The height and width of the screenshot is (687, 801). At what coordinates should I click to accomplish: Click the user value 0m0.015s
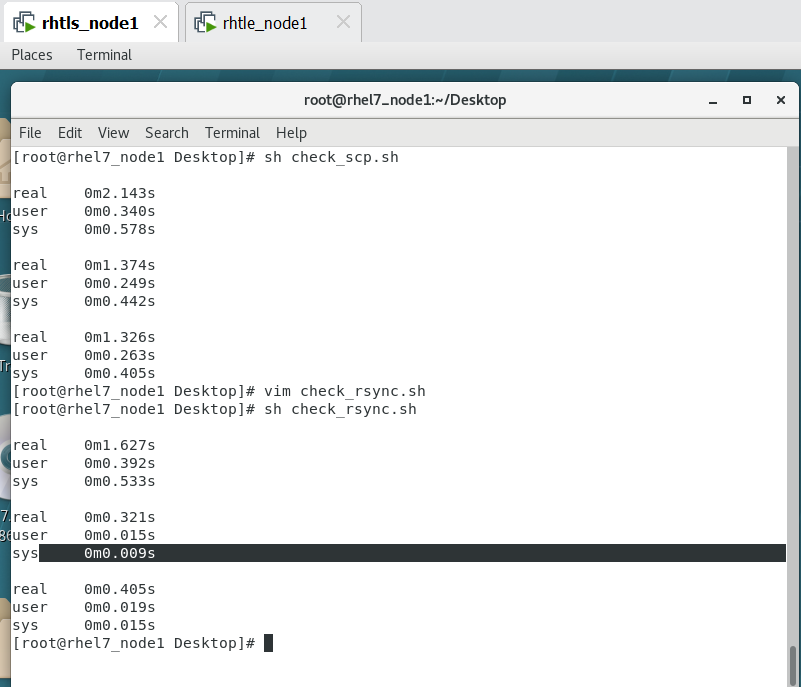pos(120,535)
